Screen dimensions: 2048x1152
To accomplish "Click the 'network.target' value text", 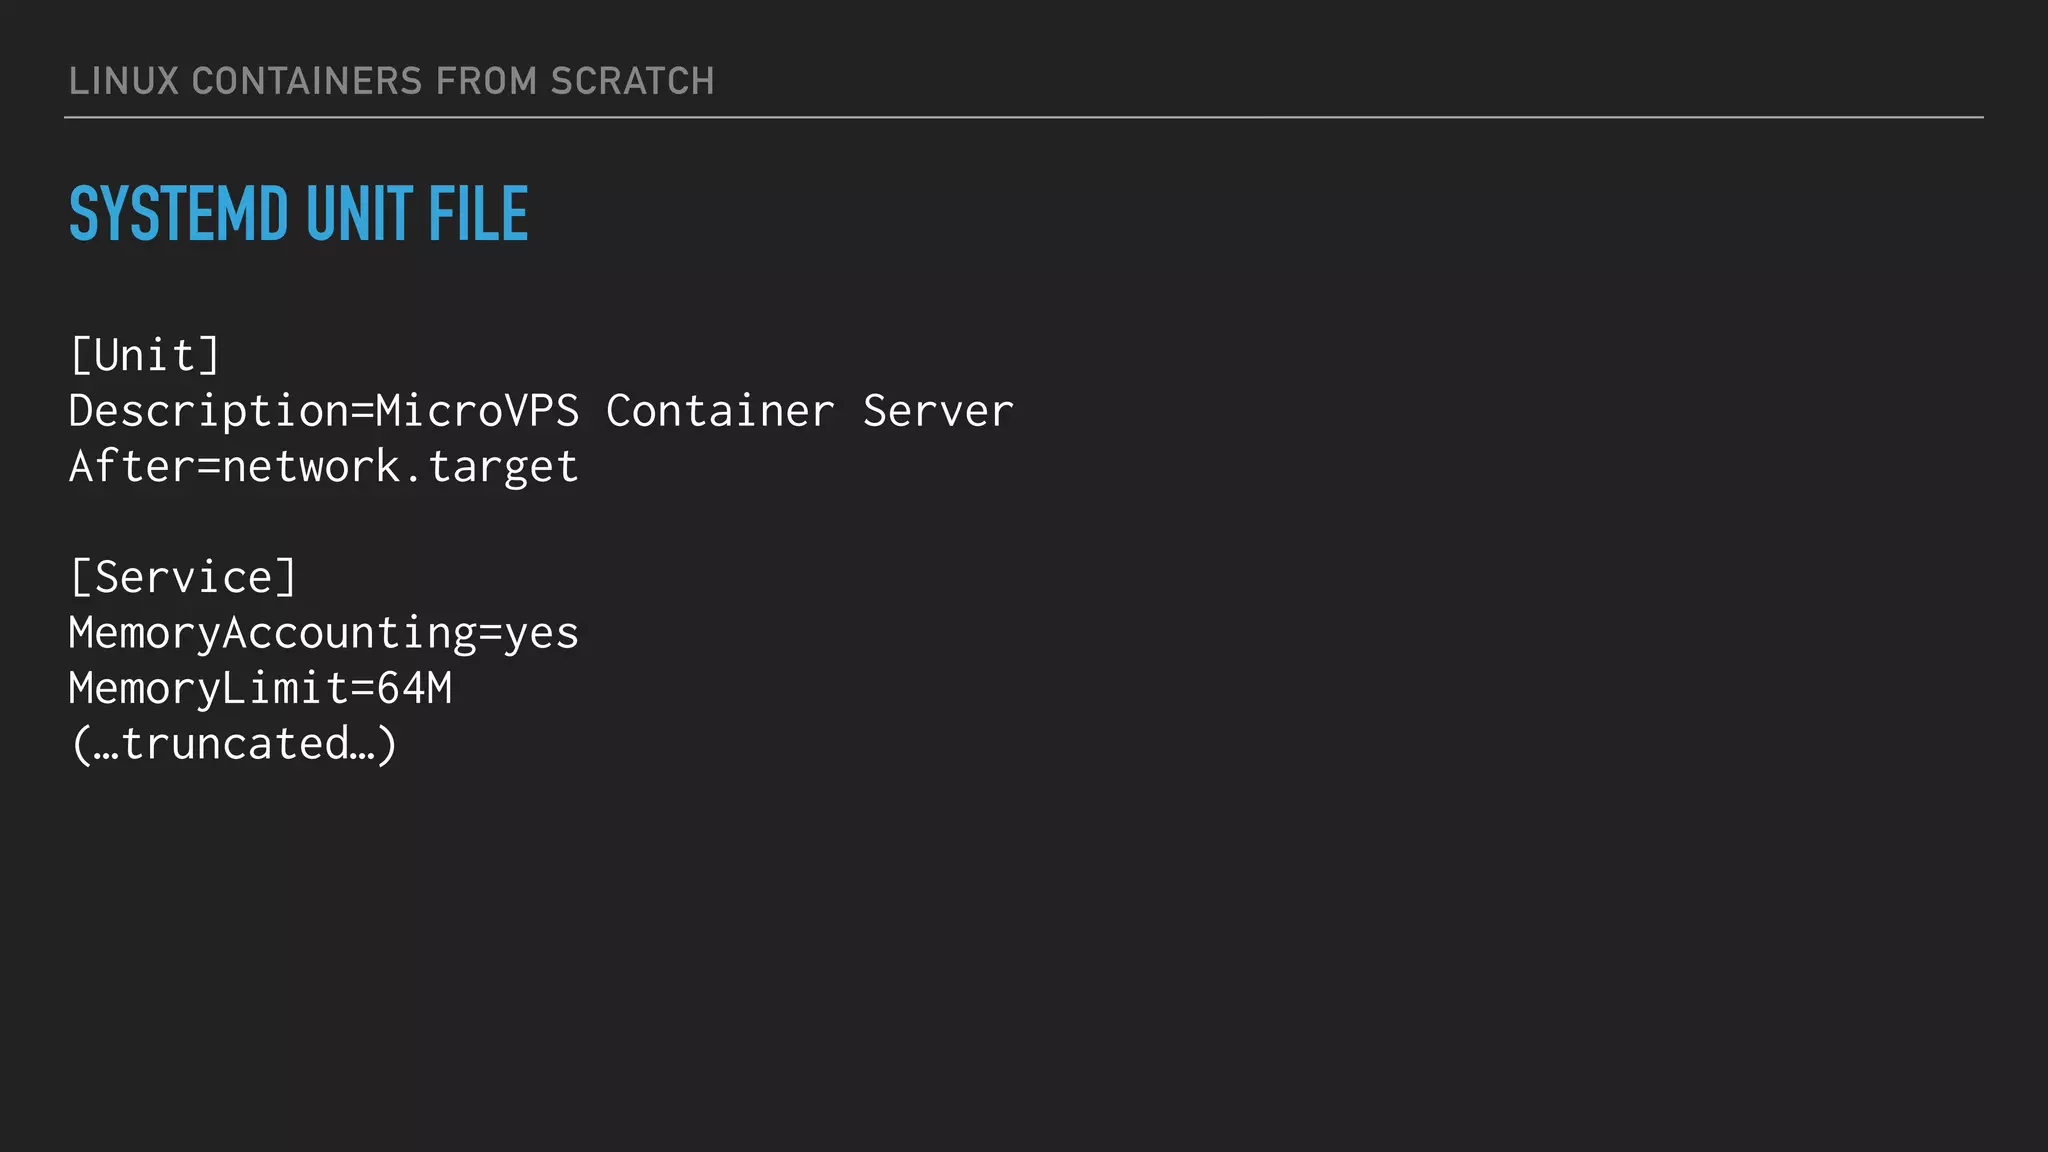I will click(x=400, y=467).
